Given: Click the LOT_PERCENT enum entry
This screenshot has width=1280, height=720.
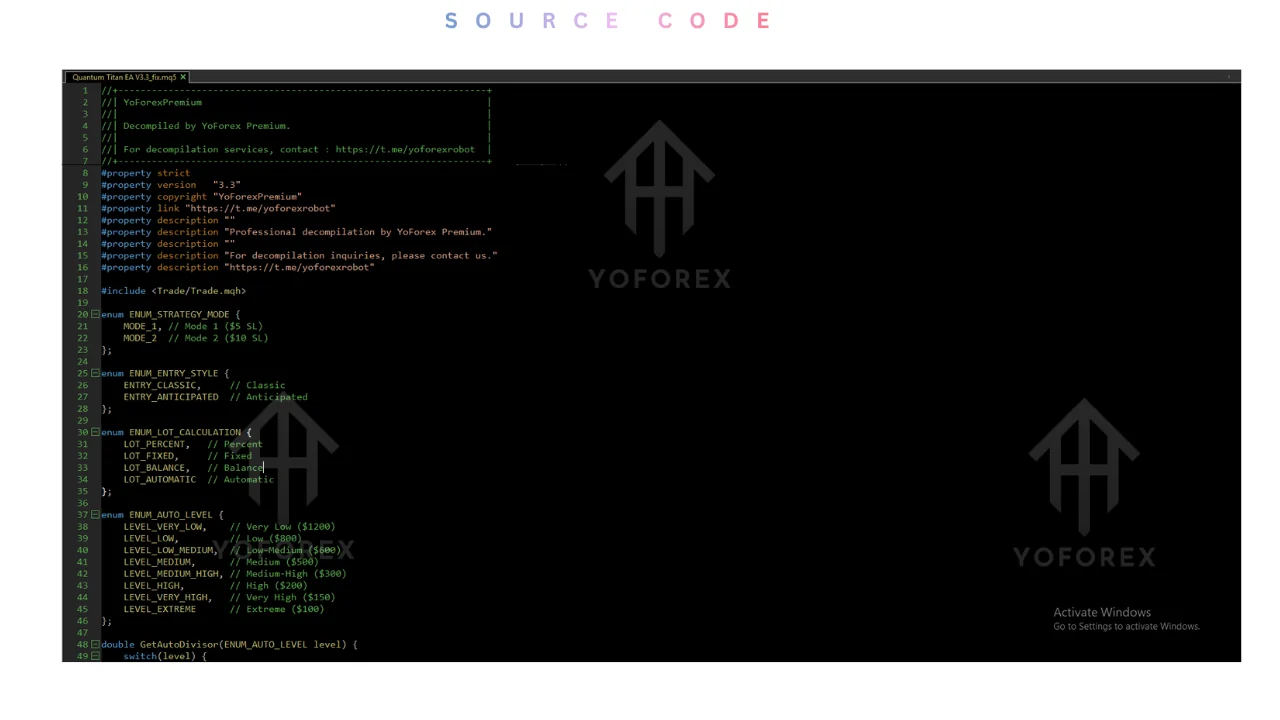Looking at the screenshot, I should tap(154, 444).
